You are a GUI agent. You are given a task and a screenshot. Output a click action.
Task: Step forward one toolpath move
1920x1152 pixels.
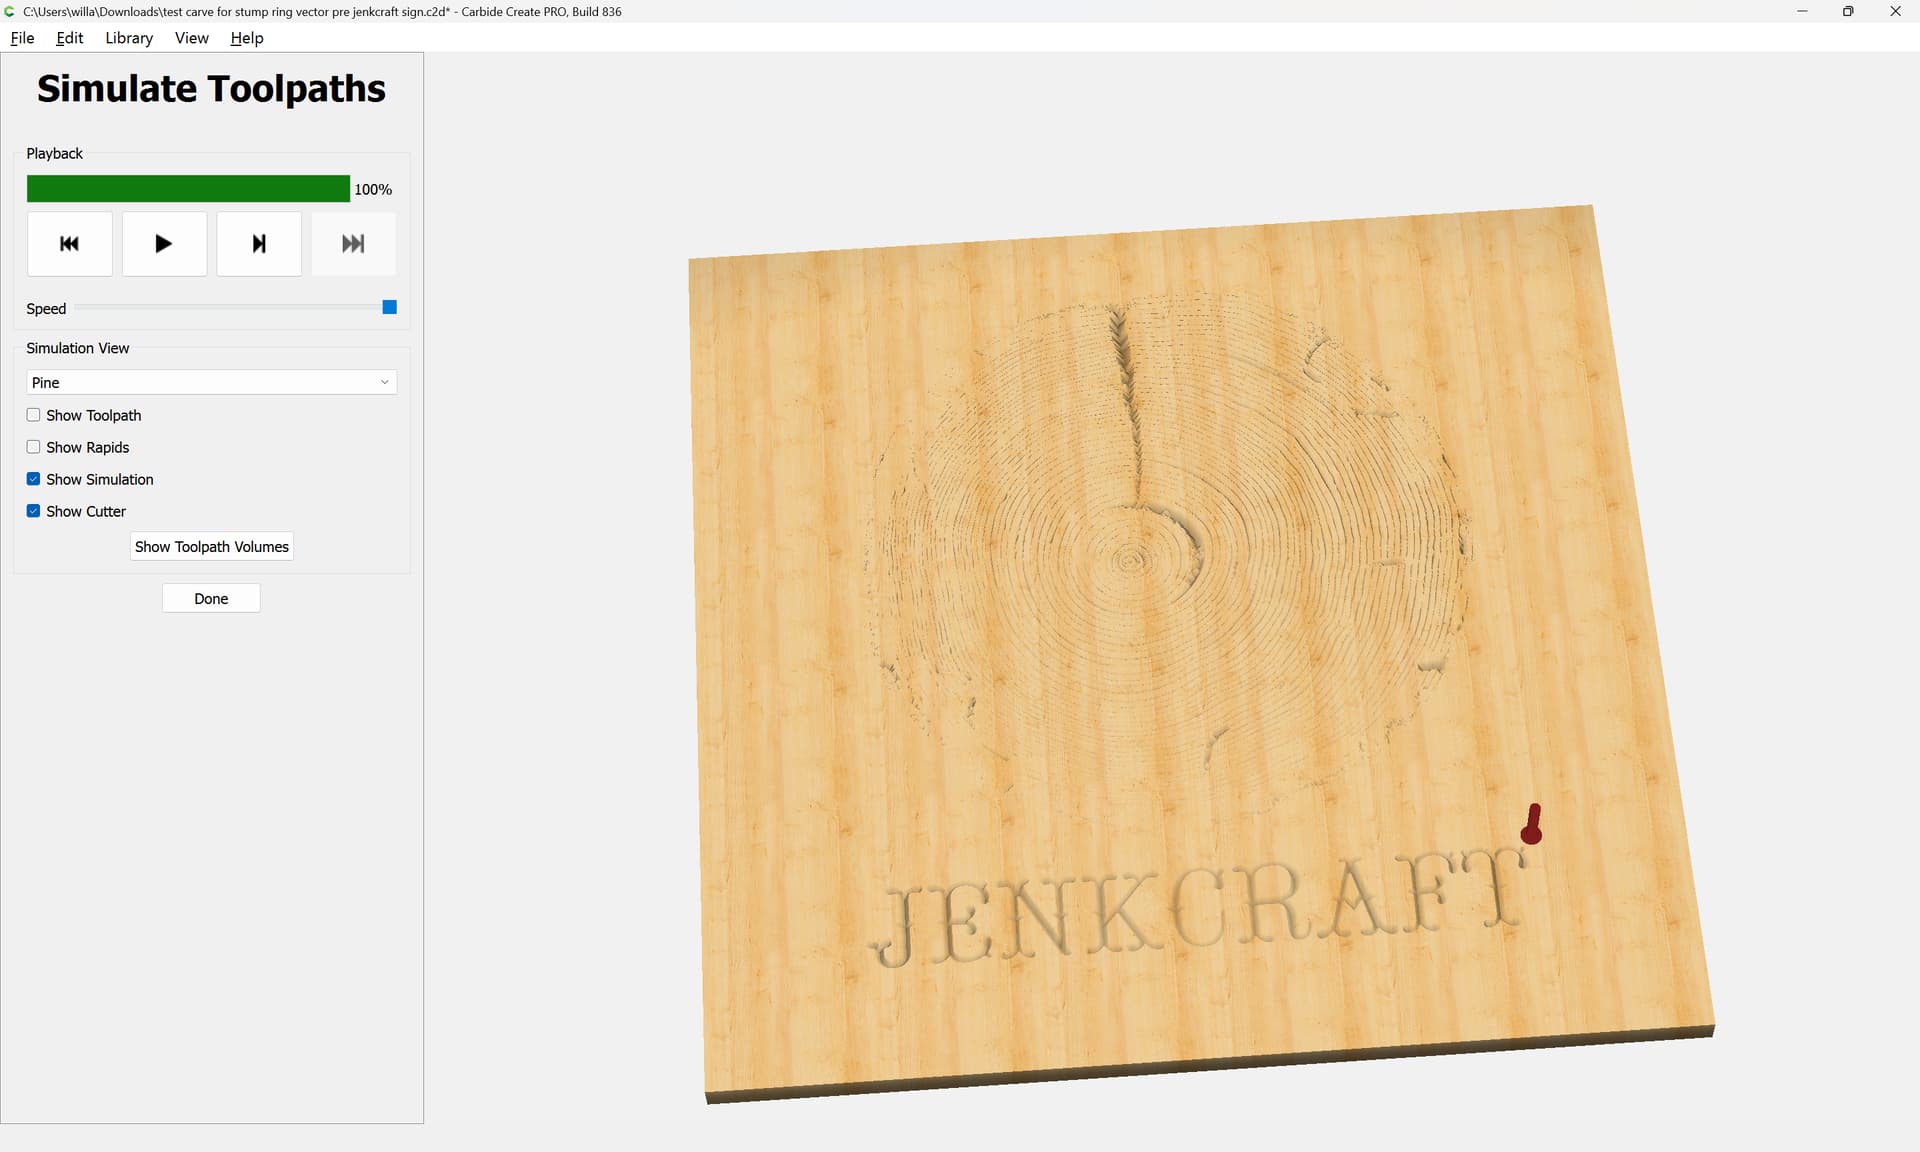point(259,243)
